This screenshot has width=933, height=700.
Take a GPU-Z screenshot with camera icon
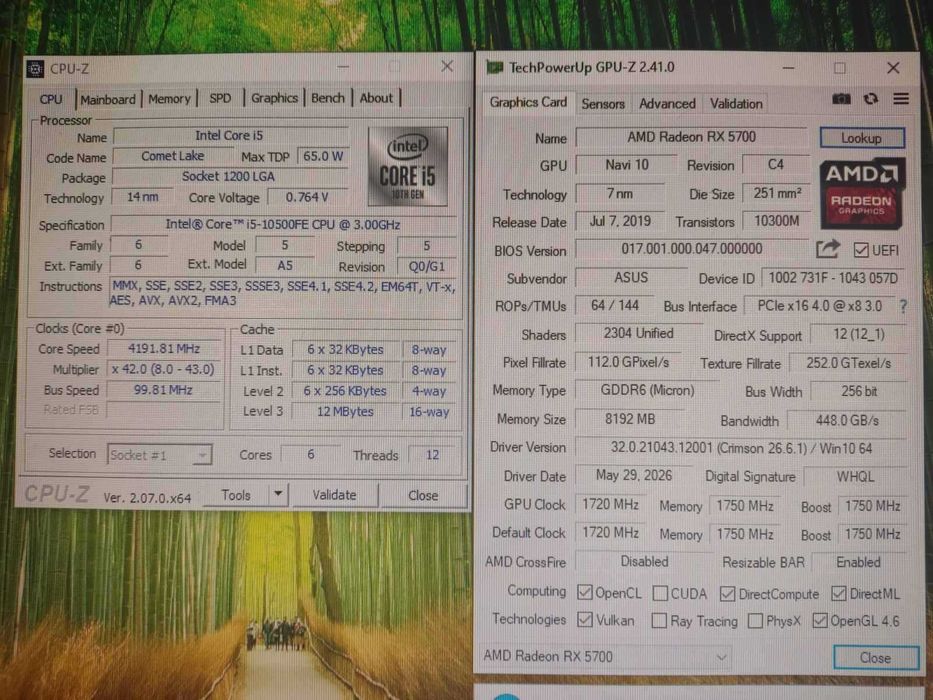coord(841,99)
